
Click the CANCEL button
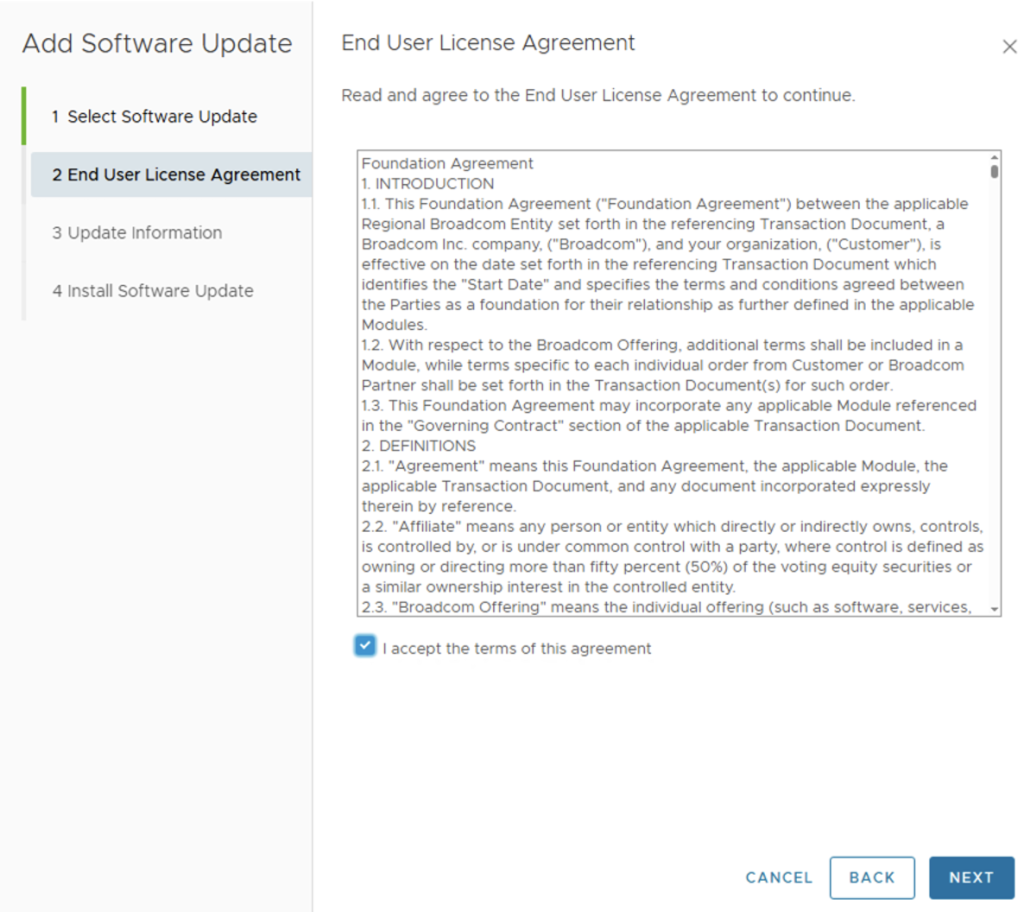point(779,877)
